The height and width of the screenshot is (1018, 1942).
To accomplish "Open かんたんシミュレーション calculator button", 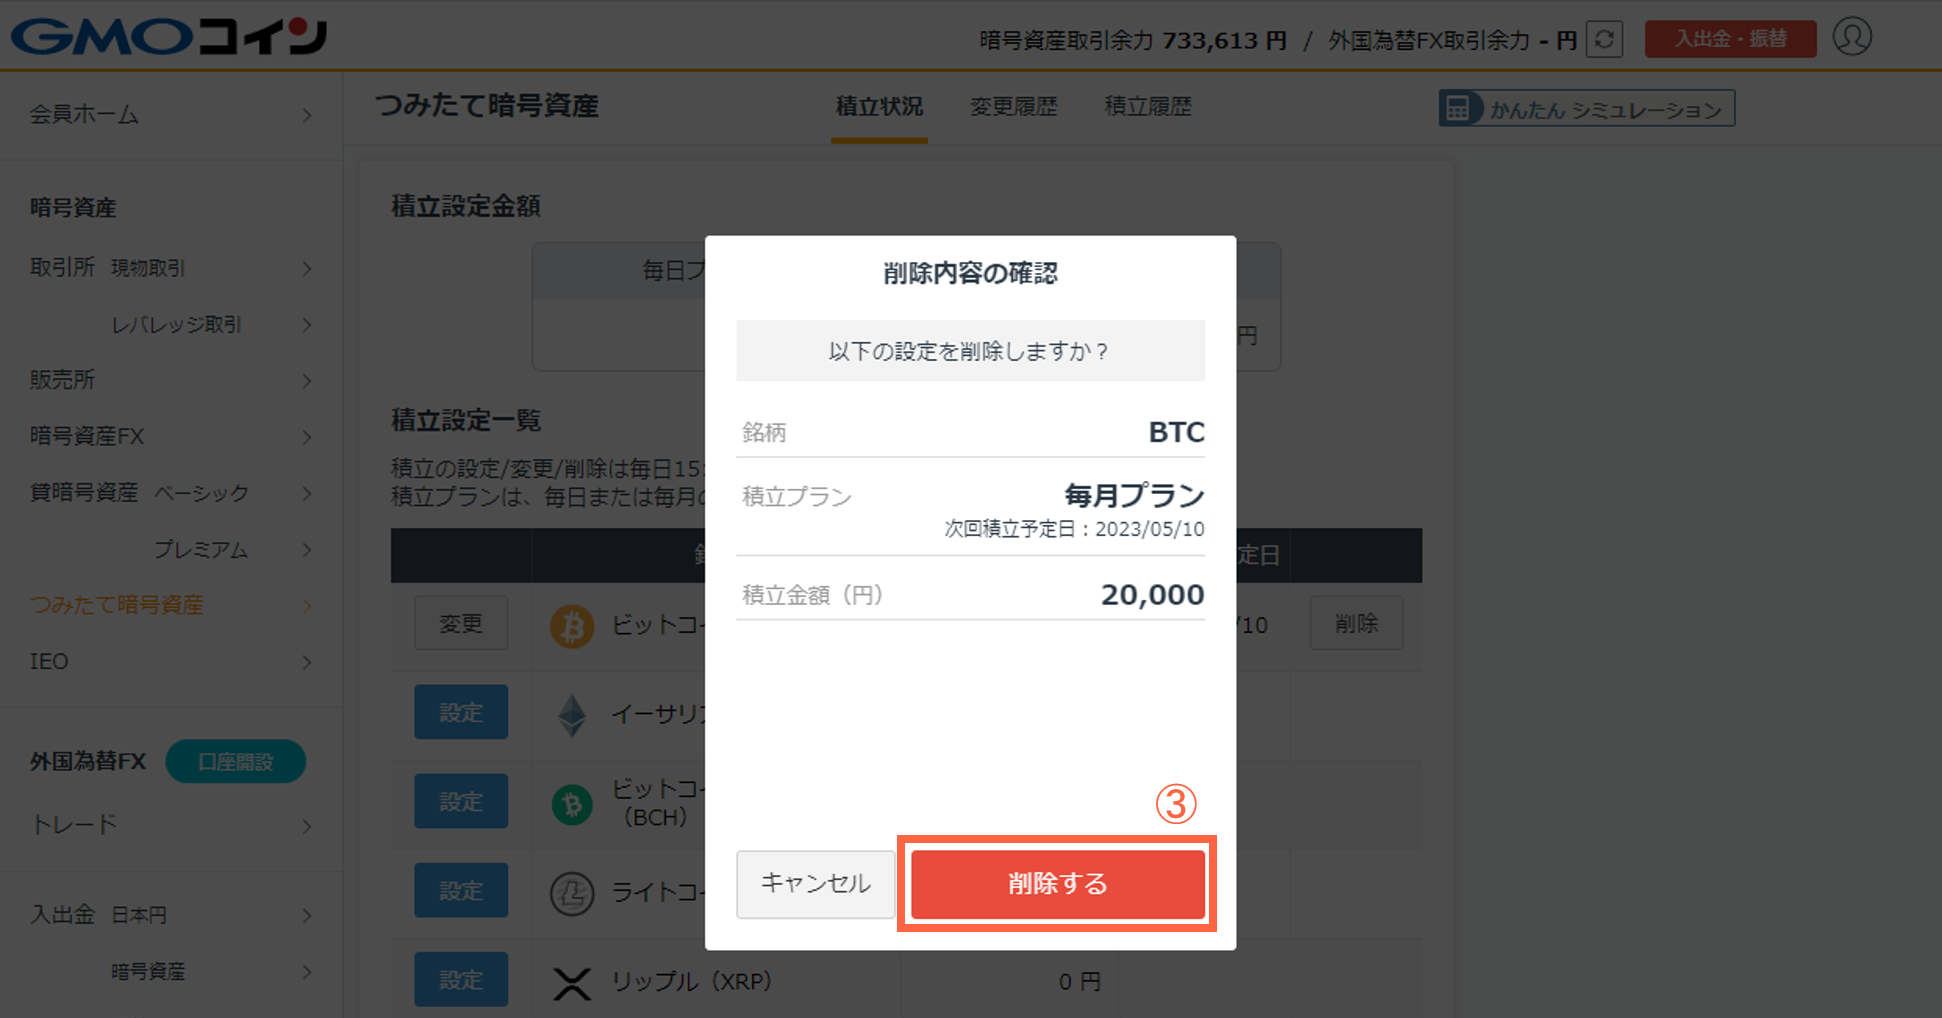I will (x=1587, y=109).
